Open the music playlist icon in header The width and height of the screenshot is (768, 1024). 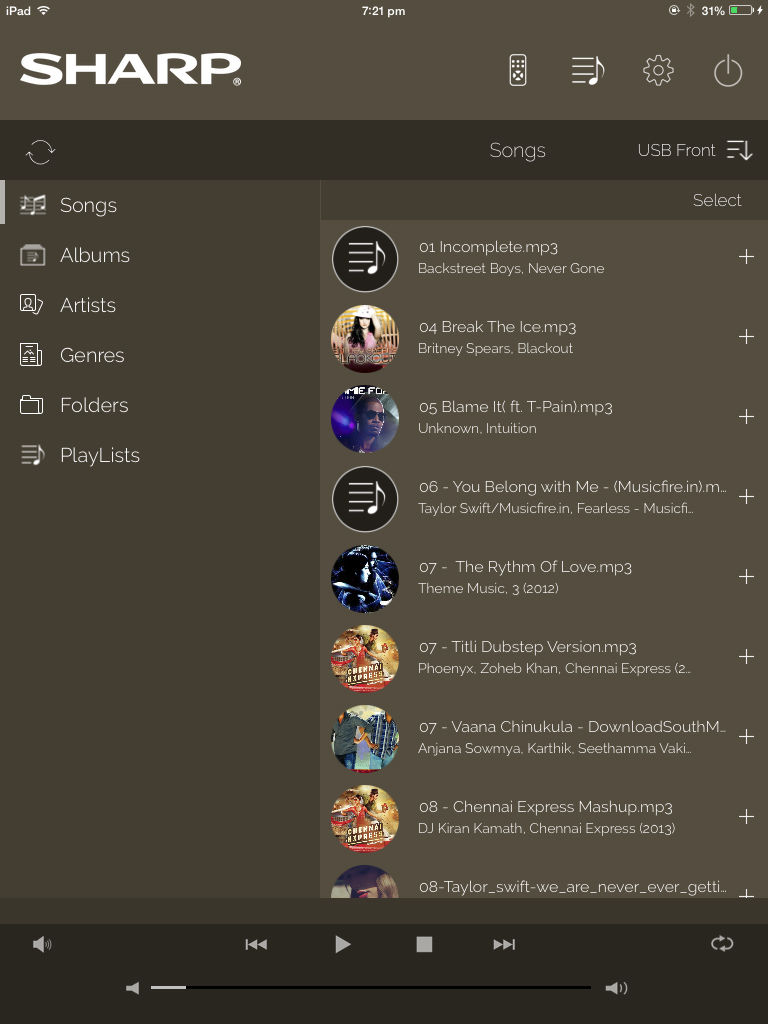click(x=588, y=71)
